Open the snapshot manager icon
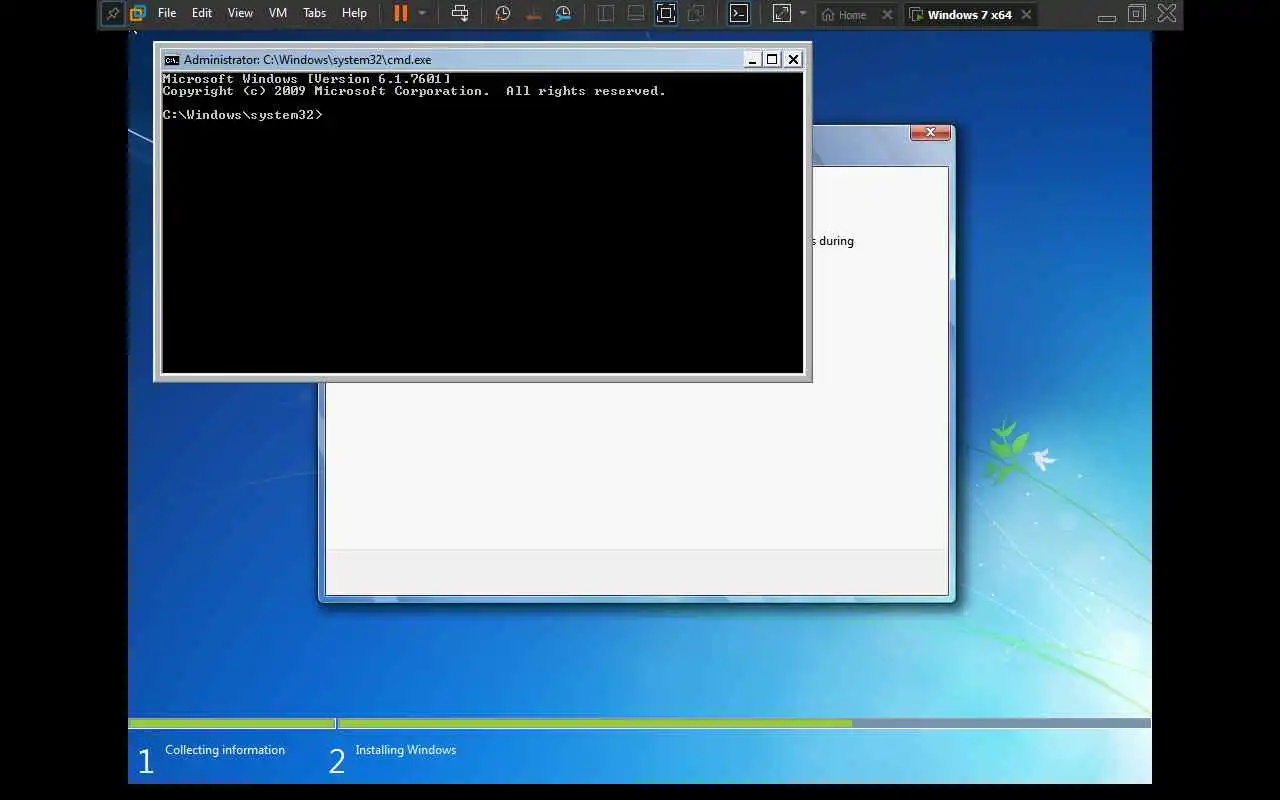 (564, 14)
